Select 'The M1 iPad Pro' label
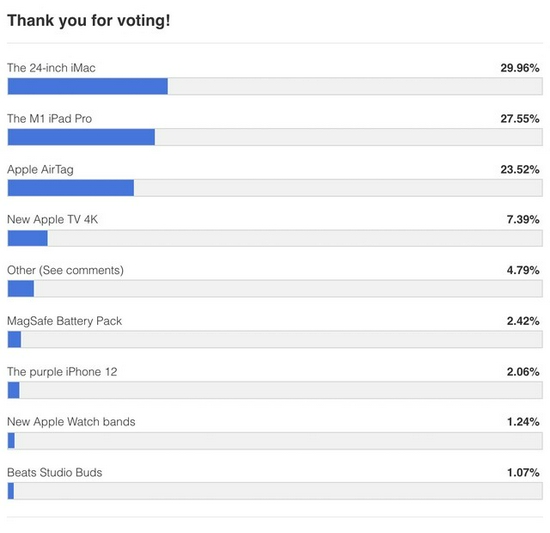The width and height of the screenshot is (550, 533). pyautogui.click(x=49, y=119)
